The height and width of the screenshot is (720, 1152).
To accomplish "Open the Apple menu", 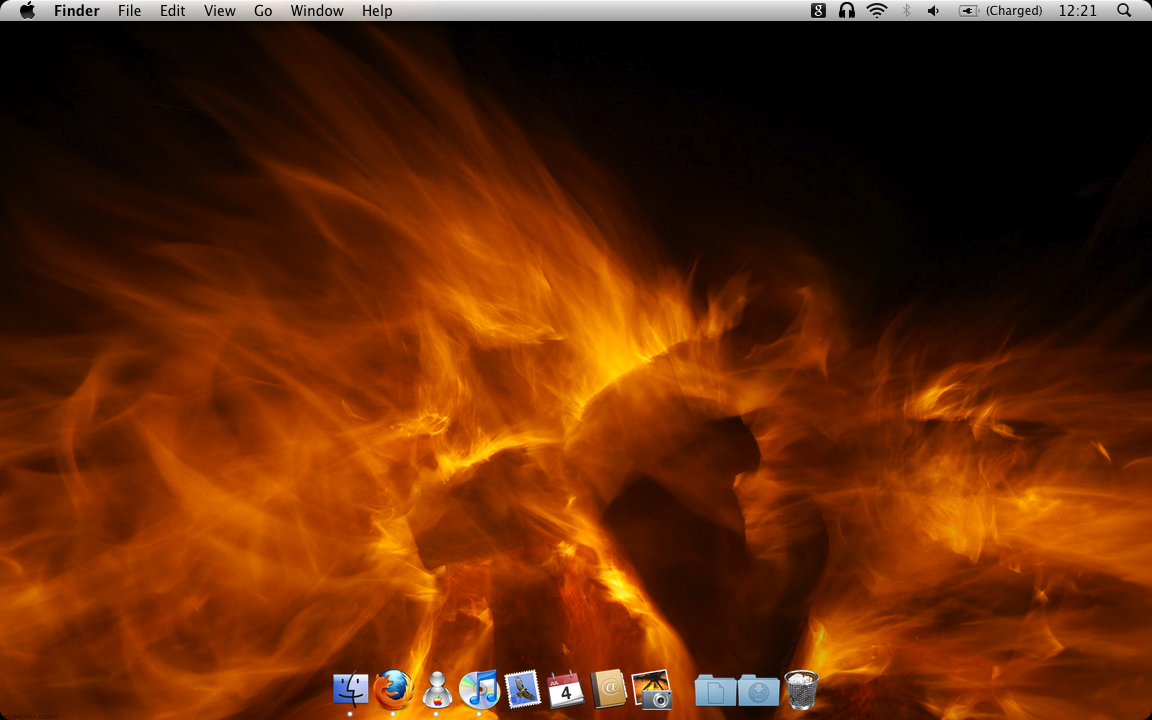I will (27, 10).
